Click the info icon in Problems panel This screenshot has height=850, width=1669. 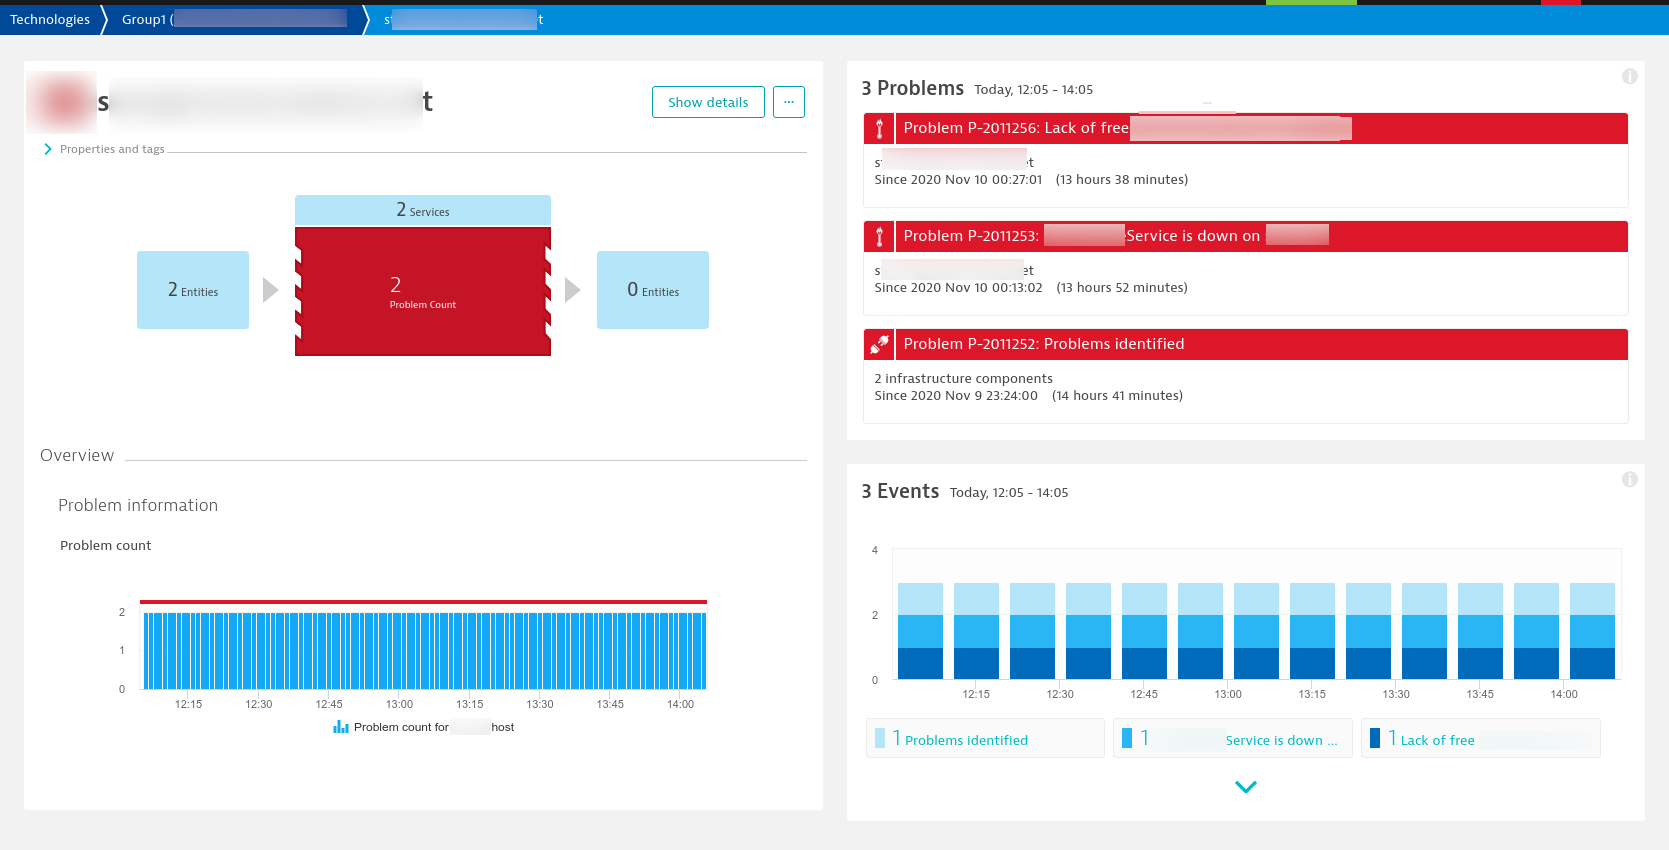pos(1629,77)
